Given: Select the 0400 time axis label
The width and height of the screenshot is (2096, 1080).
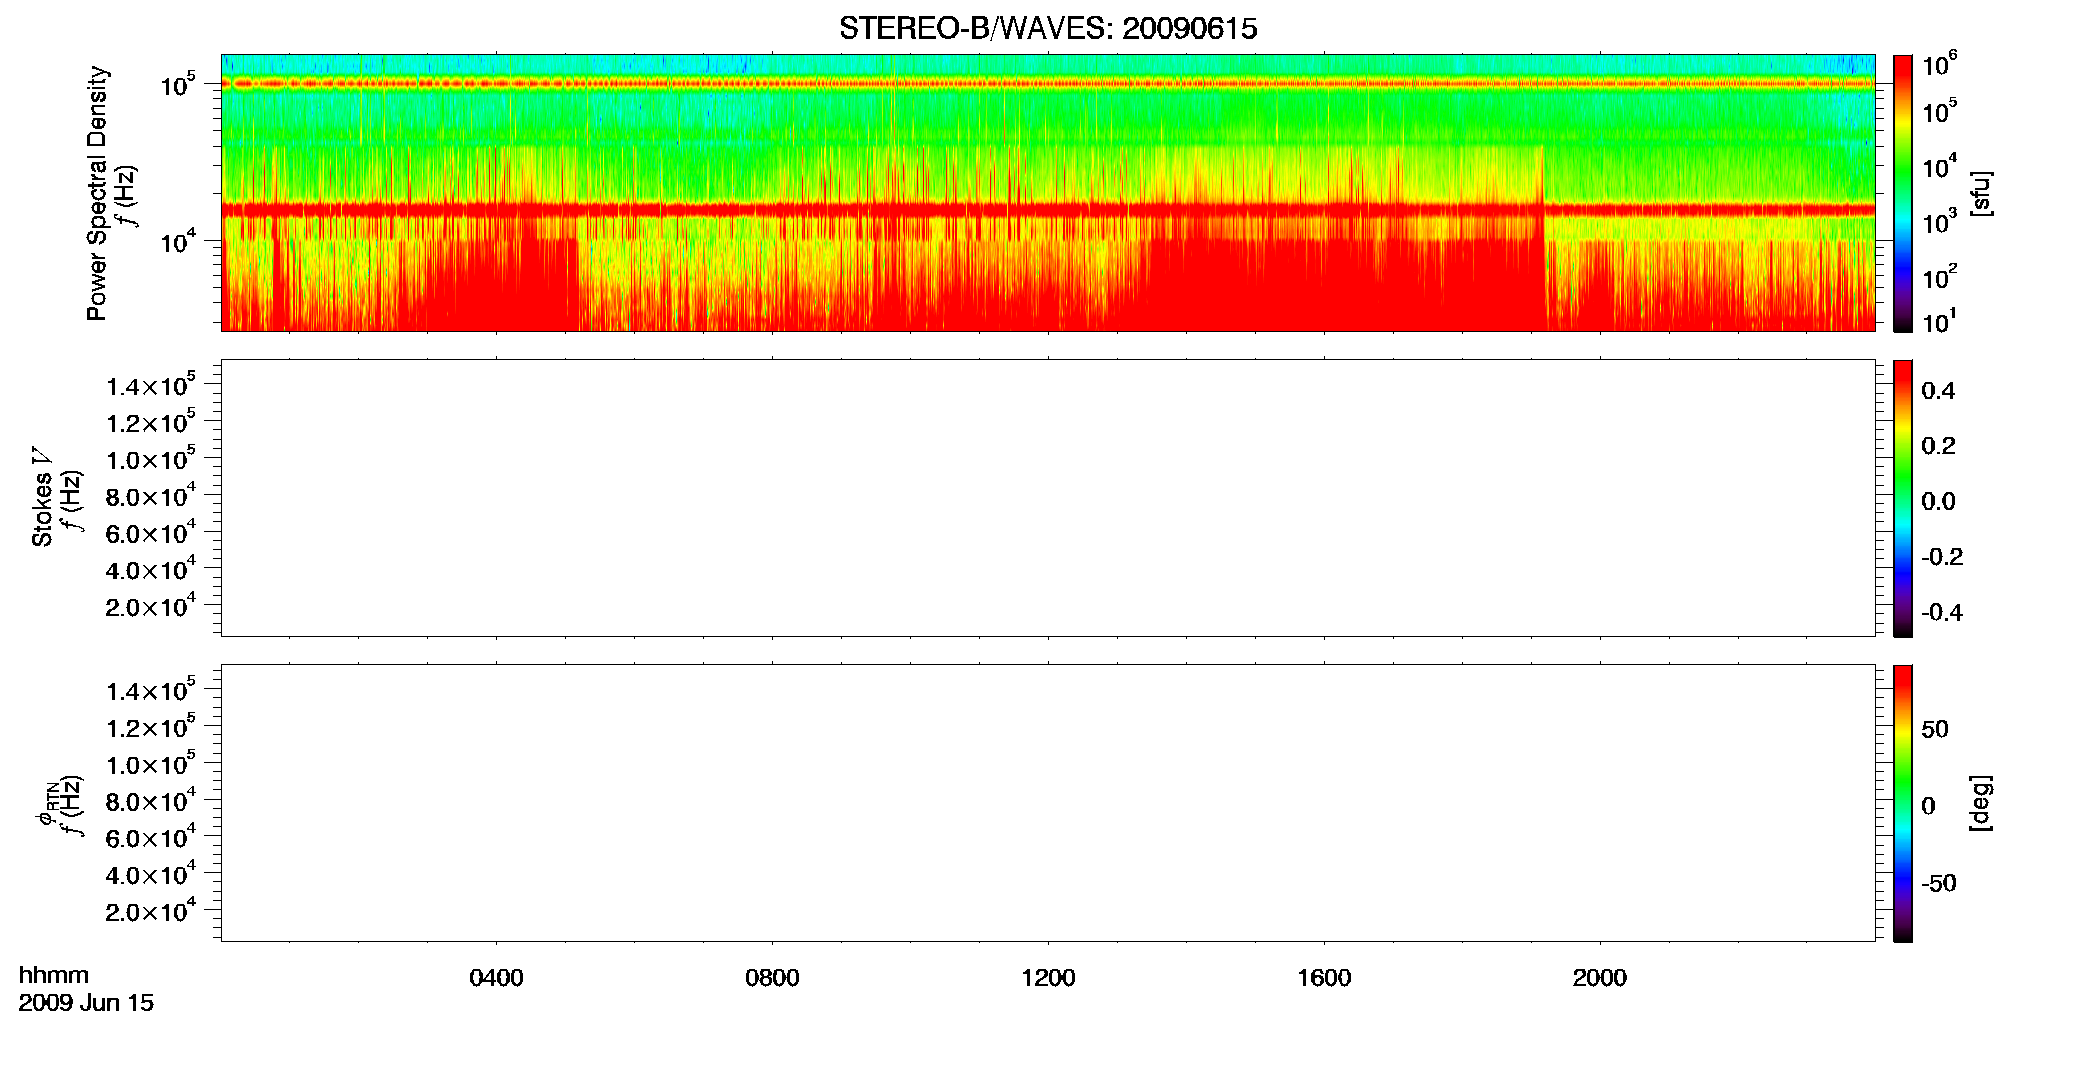Looking at the screenshot, I should 496,978.
